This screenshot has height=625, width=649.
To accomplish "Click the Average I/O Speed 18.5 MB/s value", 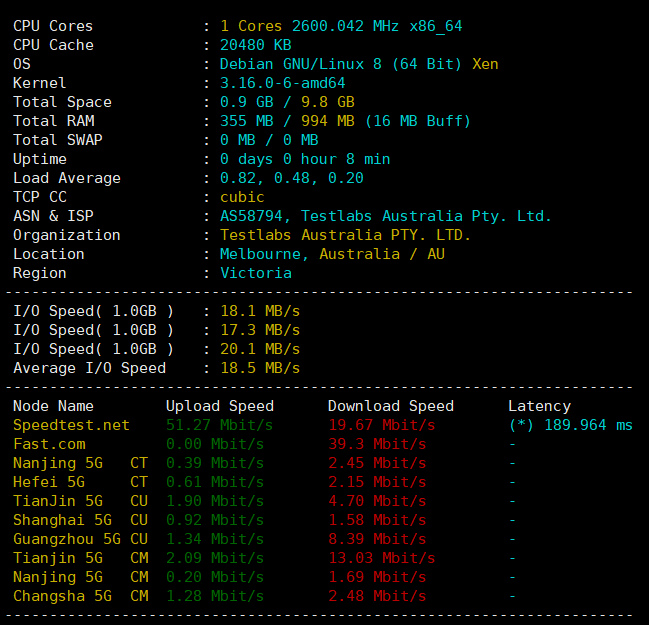I will (x=259, y=368).
